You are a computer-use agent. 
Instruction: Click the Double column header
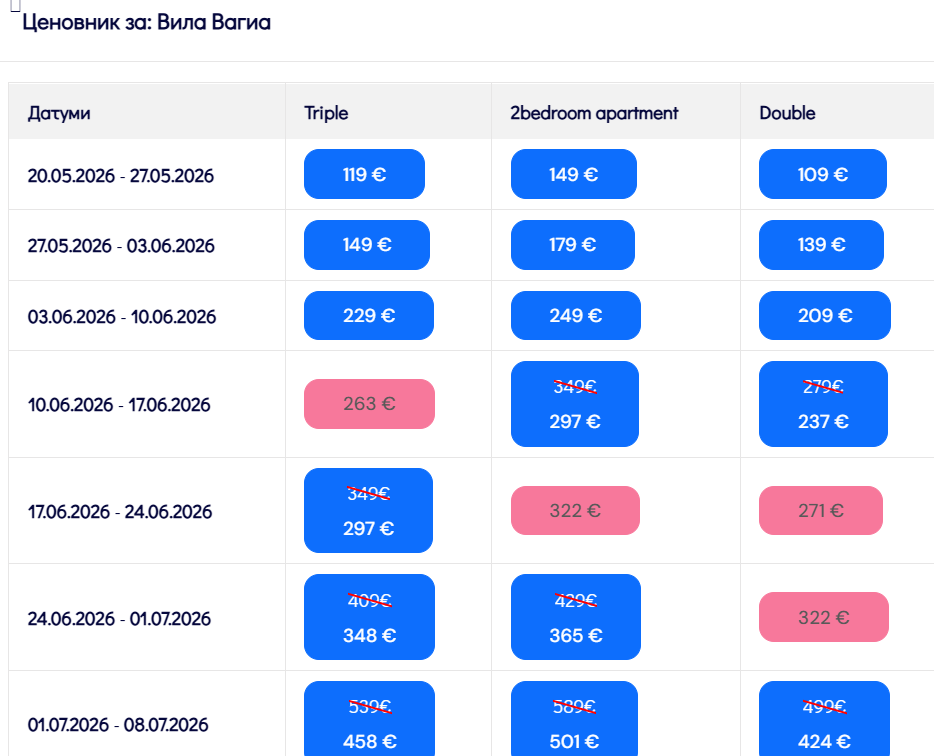click(787, 113)
